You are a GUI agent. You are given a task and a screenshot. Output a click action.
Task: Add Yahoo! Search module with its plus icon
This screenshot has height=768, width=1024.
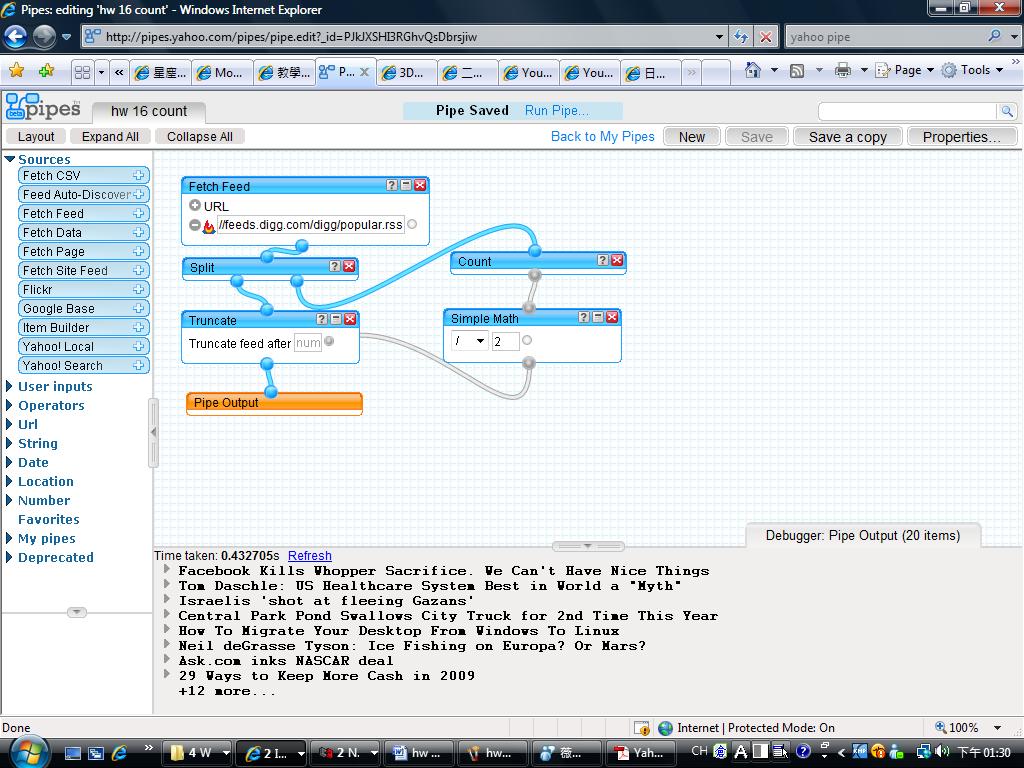click(x=138, y=365)
